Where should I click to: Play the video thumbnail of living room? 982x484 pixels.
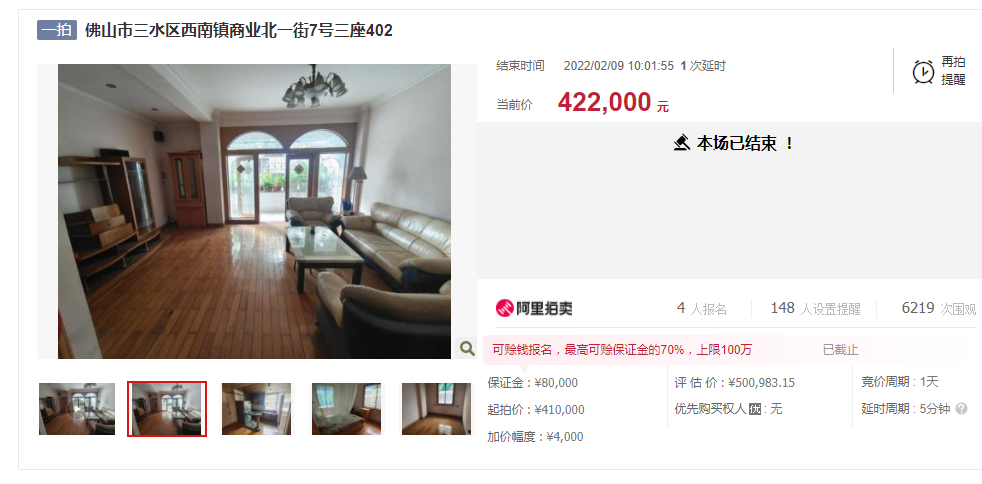pyautogui.click(x=77, y=409)
